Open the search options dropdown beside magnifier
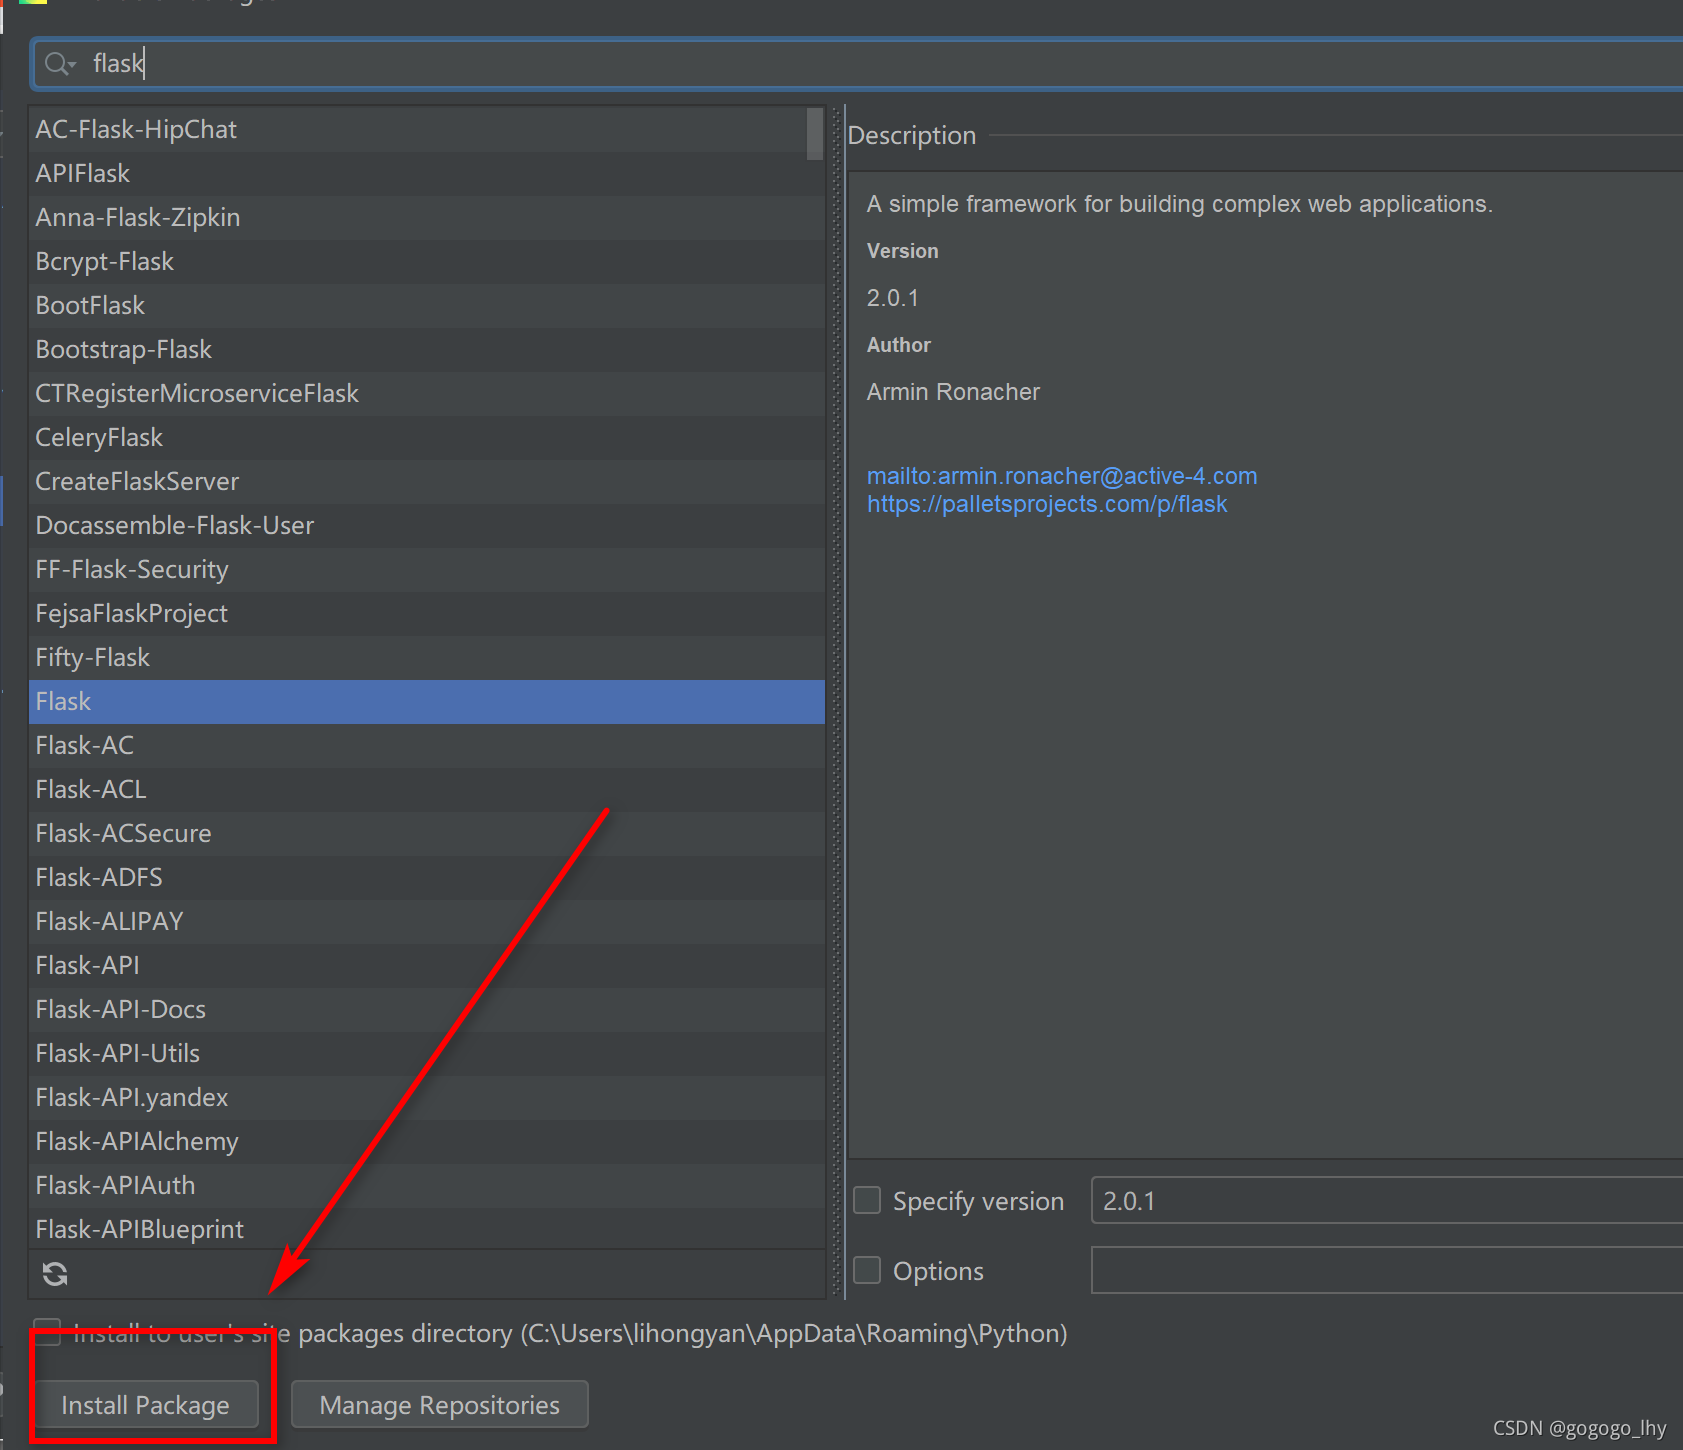 click(x=71, y=65)
